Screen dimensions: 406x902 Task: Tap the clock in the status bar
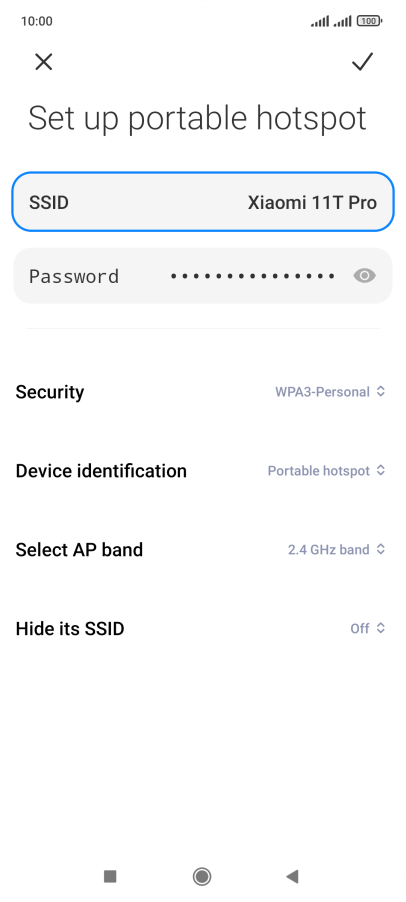pos(37,21)
